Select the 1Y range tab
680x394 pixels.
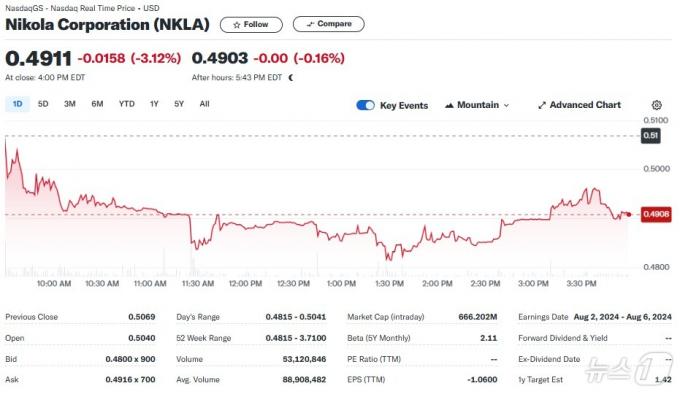154,104
